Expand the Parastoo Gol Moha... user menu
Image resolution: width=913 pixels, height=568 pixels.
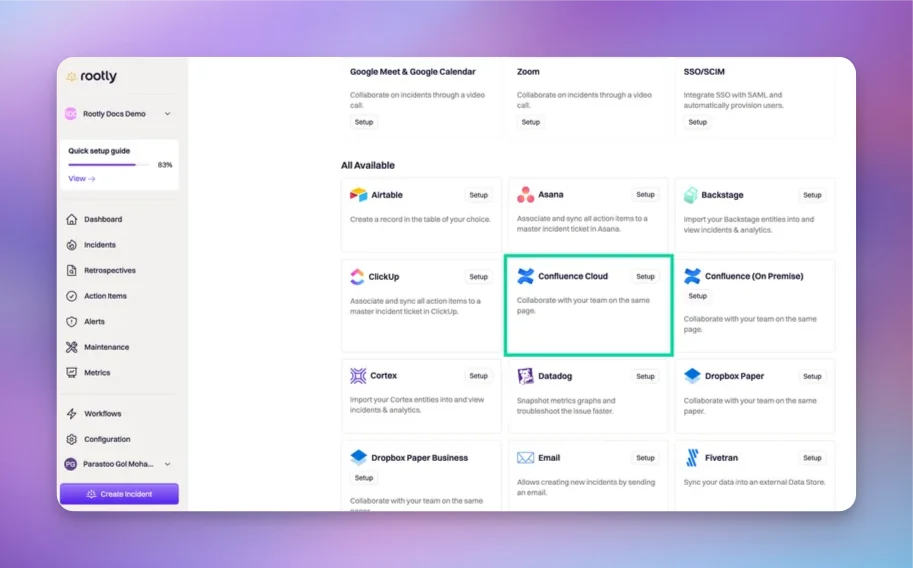point(168,464)
